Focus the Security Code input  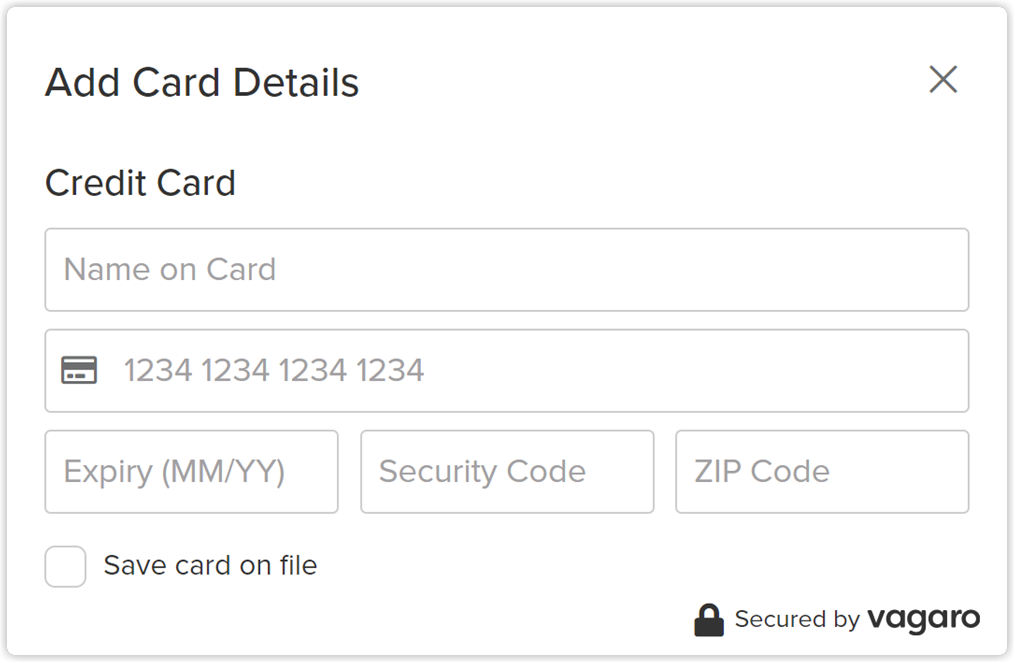point(506,471)
